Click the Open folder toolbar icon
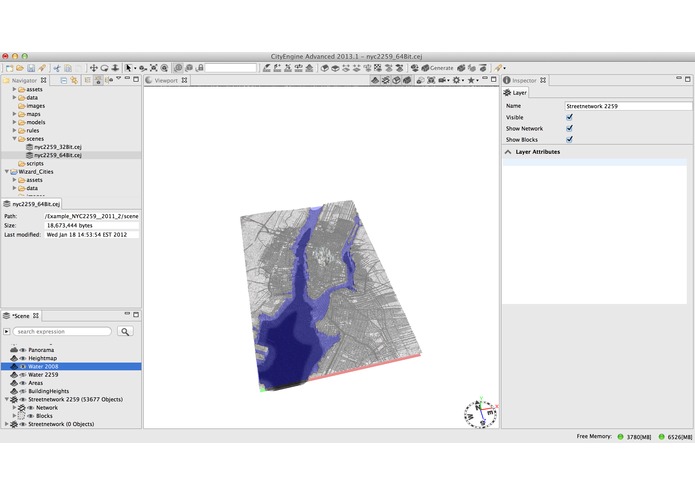The width and height of the screenshot is (695, 494). click(x=20, y=68)
